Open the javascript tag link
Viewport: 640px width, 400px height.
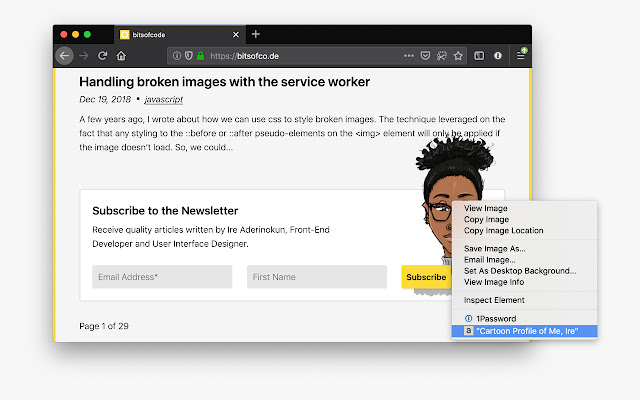[x=164, y=99]
